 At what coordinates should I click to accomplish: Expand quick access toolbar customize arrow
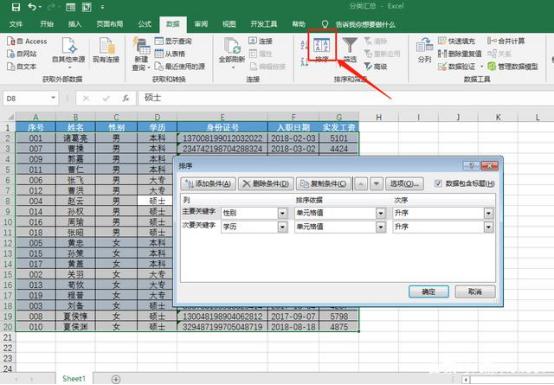102,7
